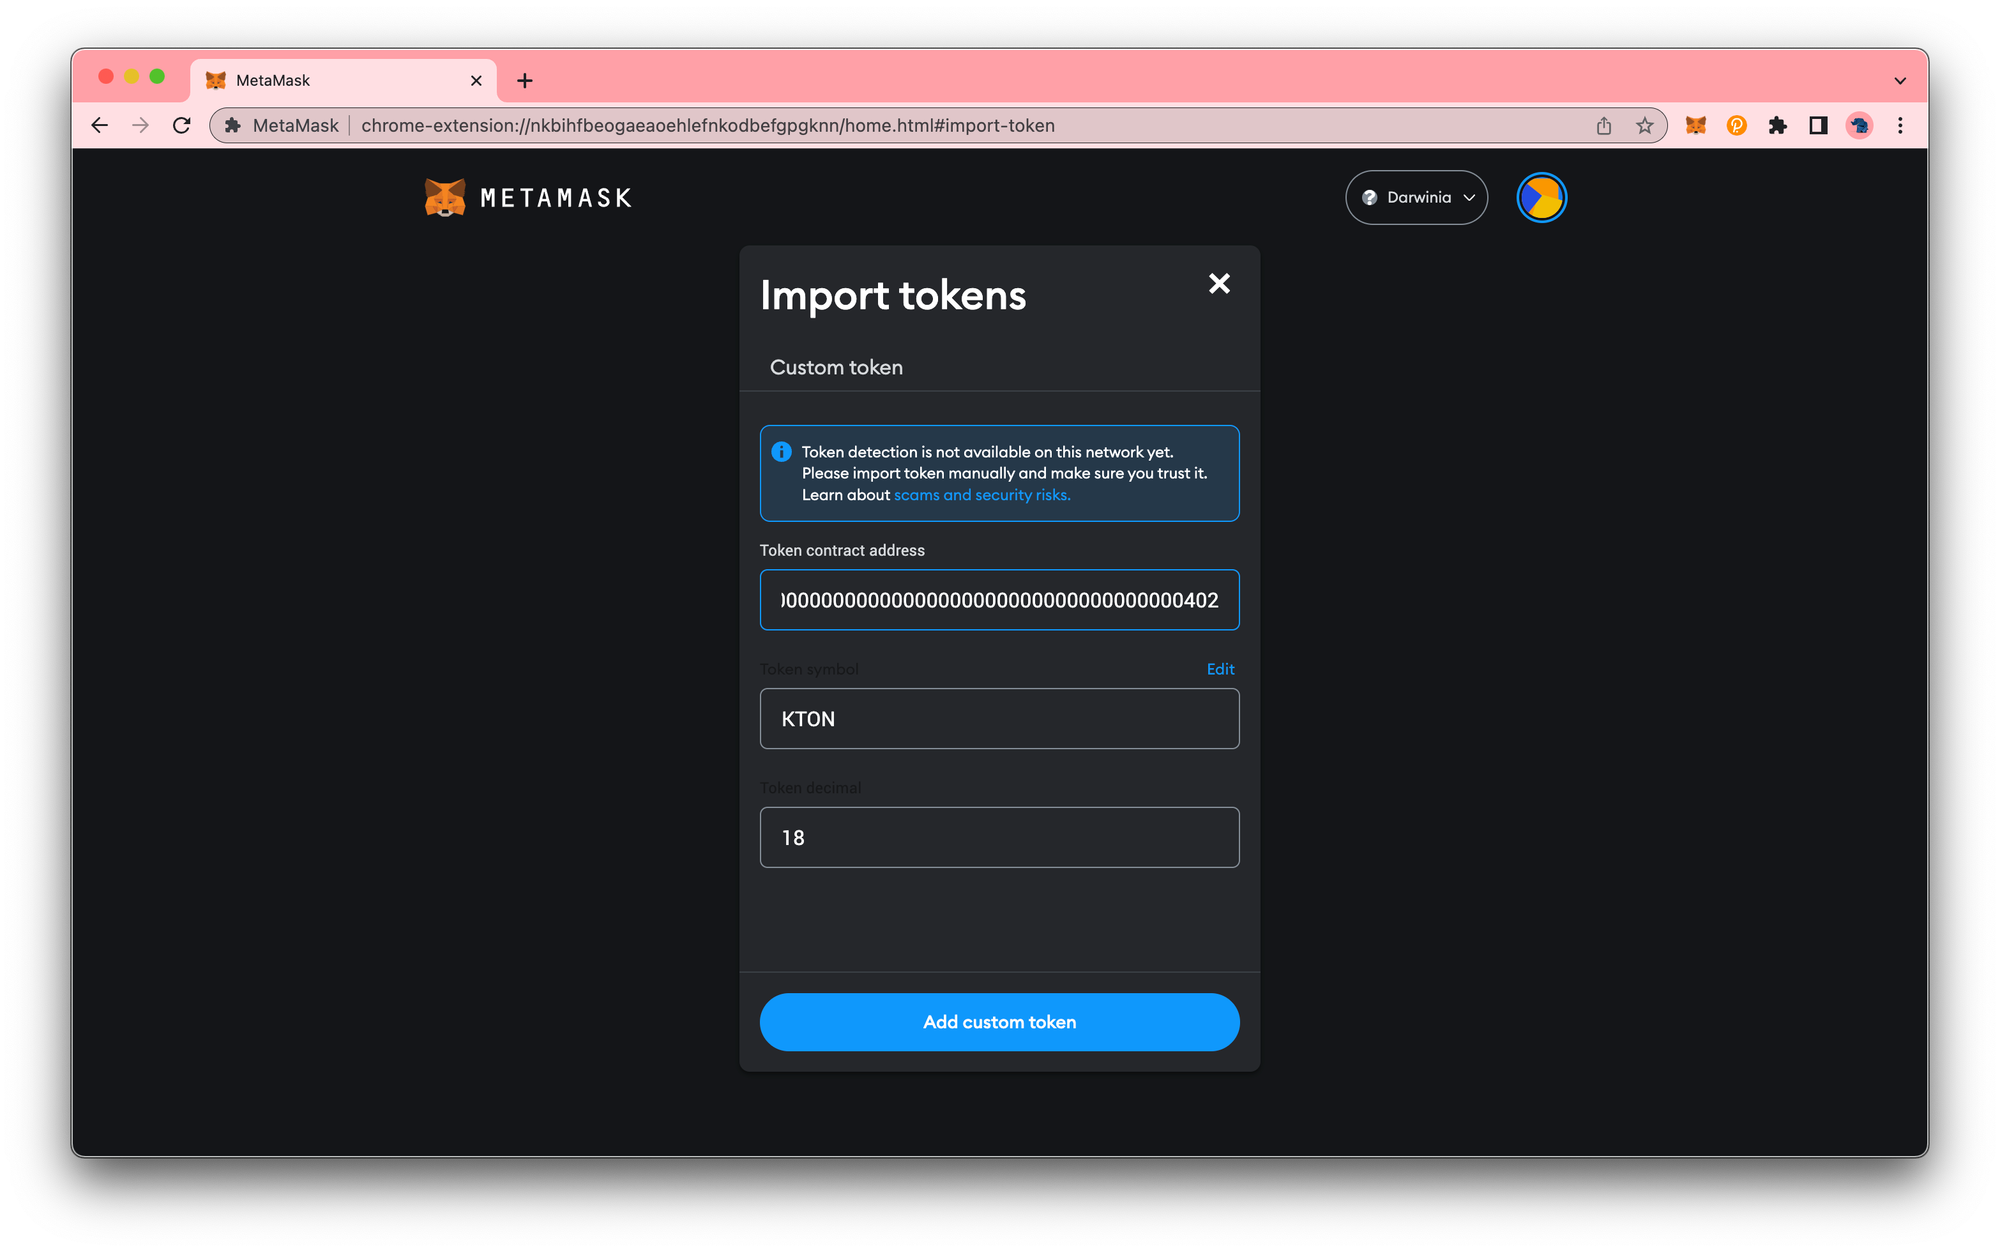Open a new browser tab

[525, 81]
